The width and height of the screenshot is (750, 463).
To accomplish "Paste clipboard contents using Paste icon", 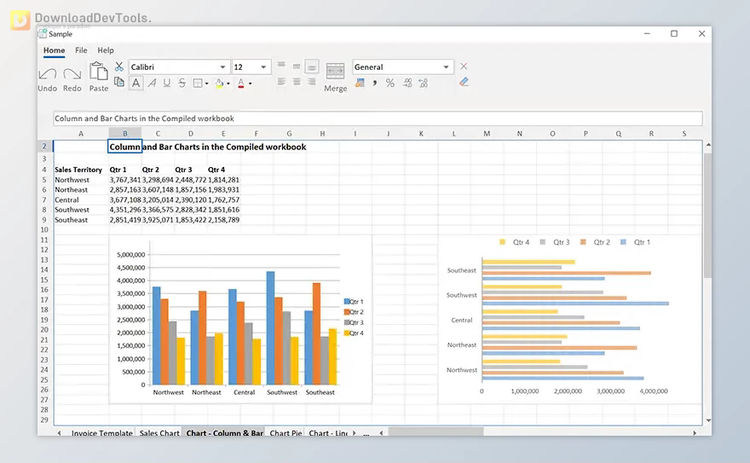I will (x=99, y=73).
